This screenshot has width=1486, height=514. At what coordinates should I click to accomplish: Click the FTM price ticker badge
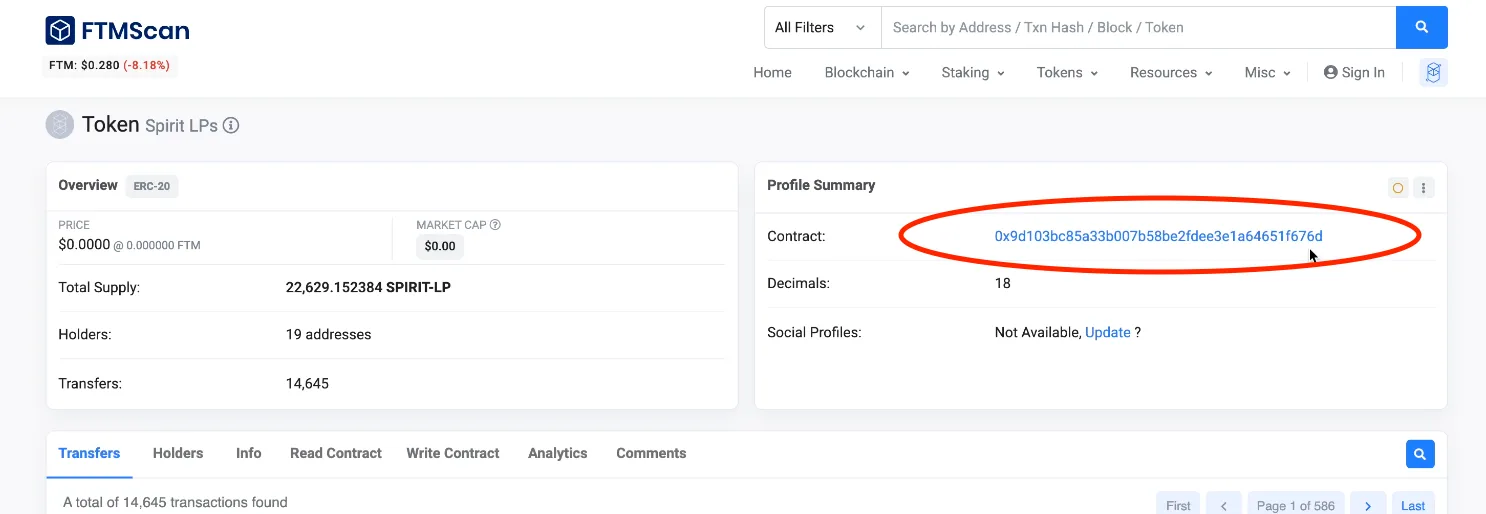(112, 65)
